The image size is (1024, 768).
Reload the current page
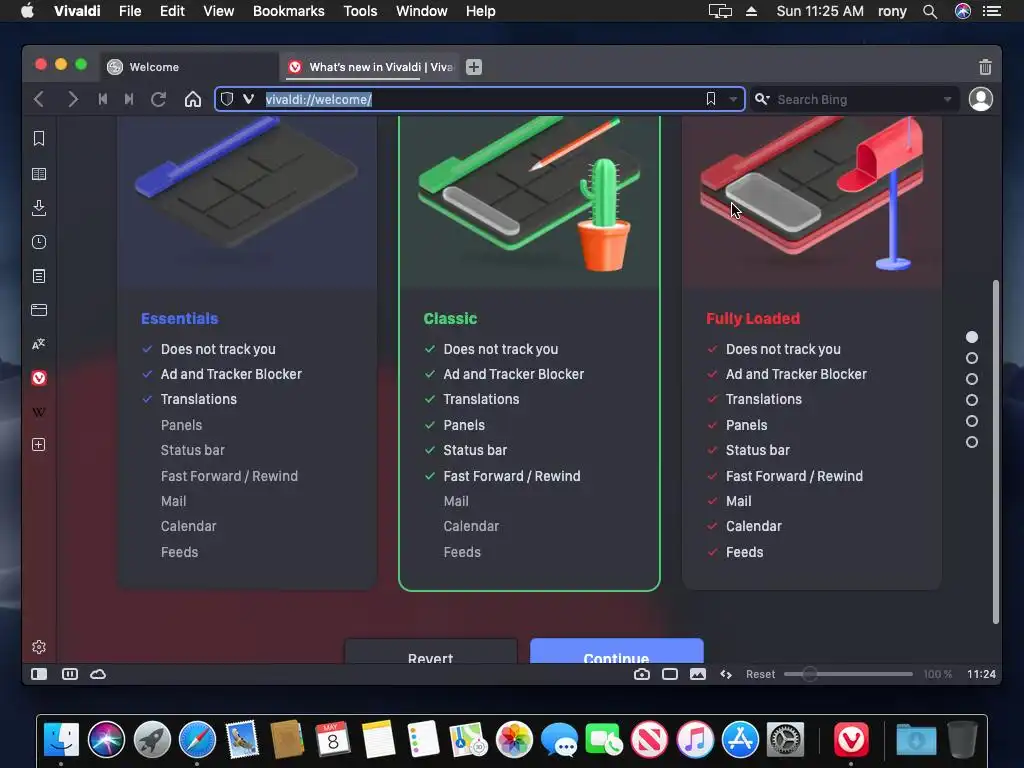coord(158,99)
